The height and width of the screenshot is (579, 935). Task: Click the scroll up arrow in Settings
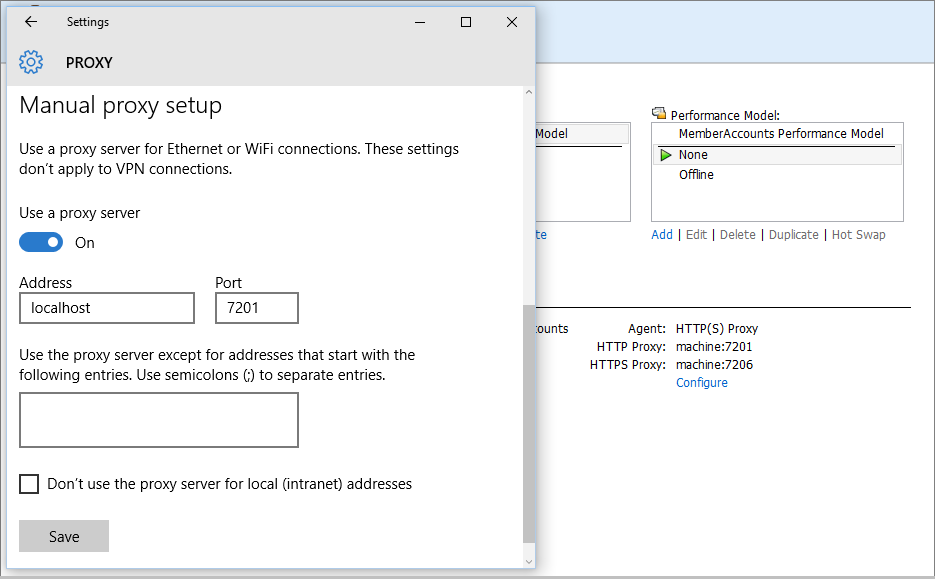pos(529,93)
